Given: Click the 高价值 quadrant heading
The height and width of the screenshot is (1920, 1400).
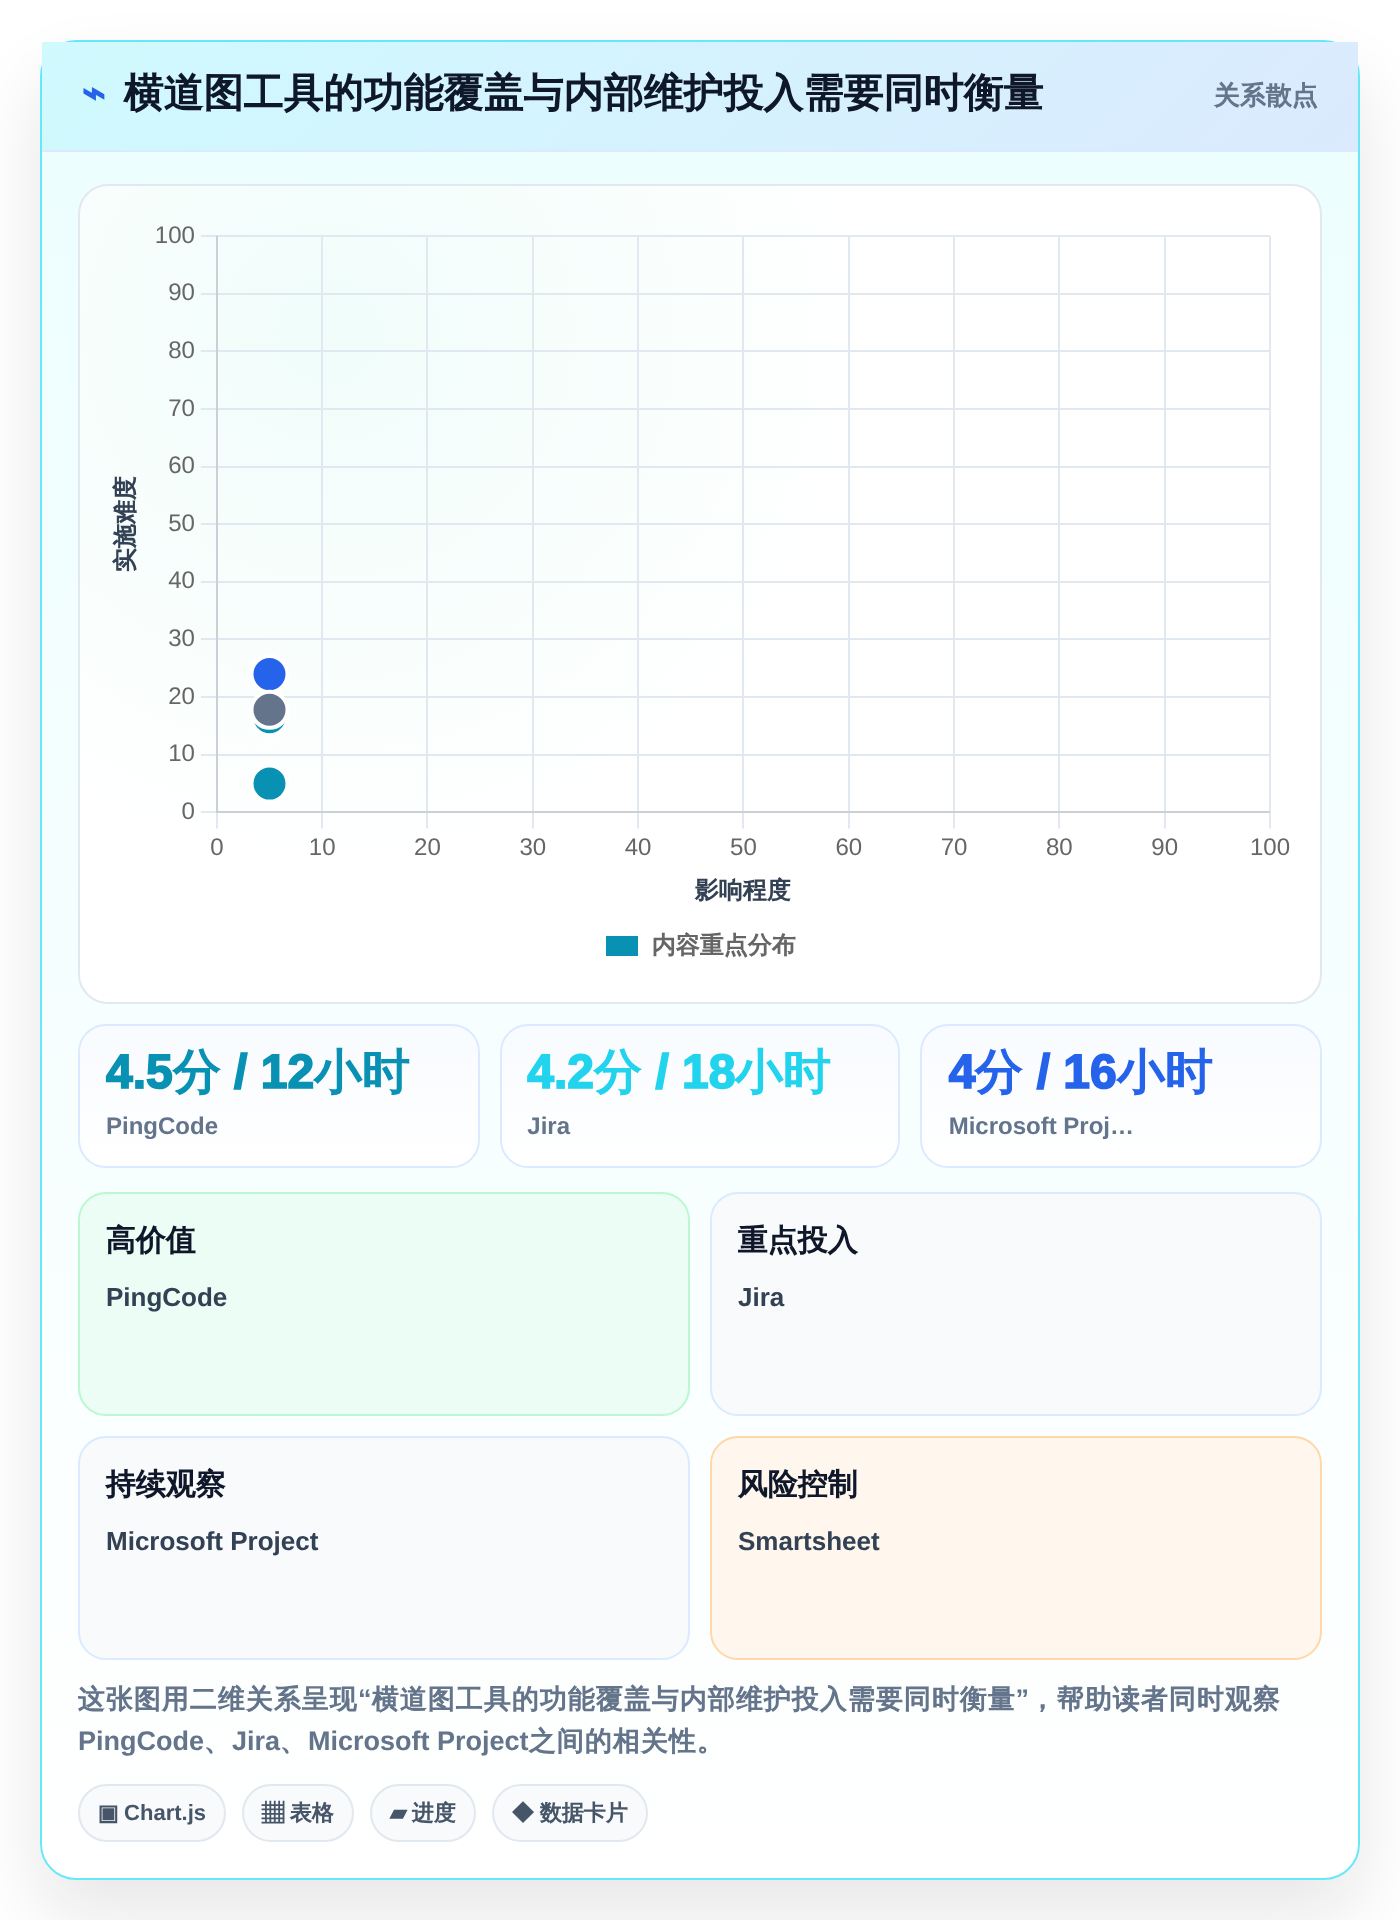Looking at the screenshot, I should (151, 1240).
